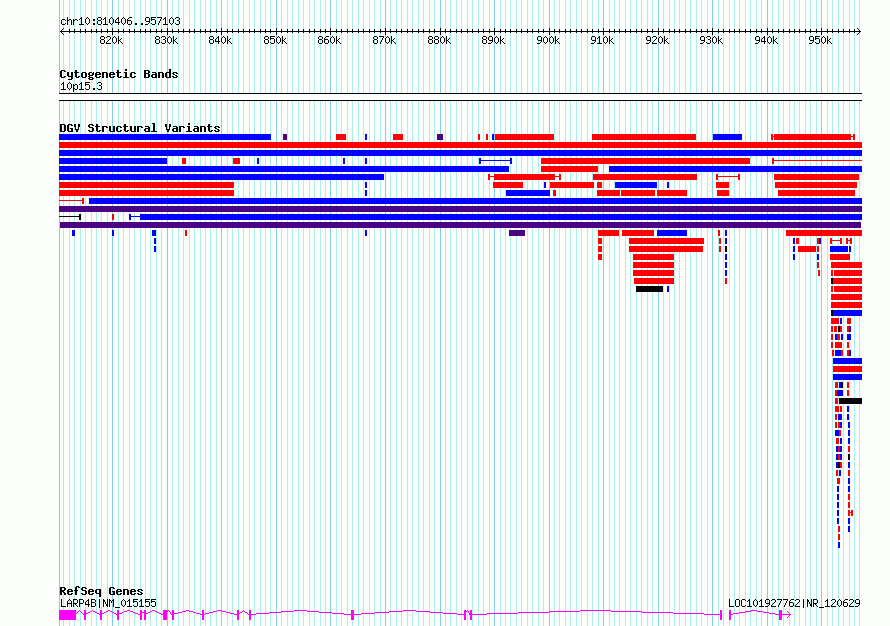Select the top-row red variant spanning 908k to 927k
The image size is (890, 626).
tap(644, 137)
